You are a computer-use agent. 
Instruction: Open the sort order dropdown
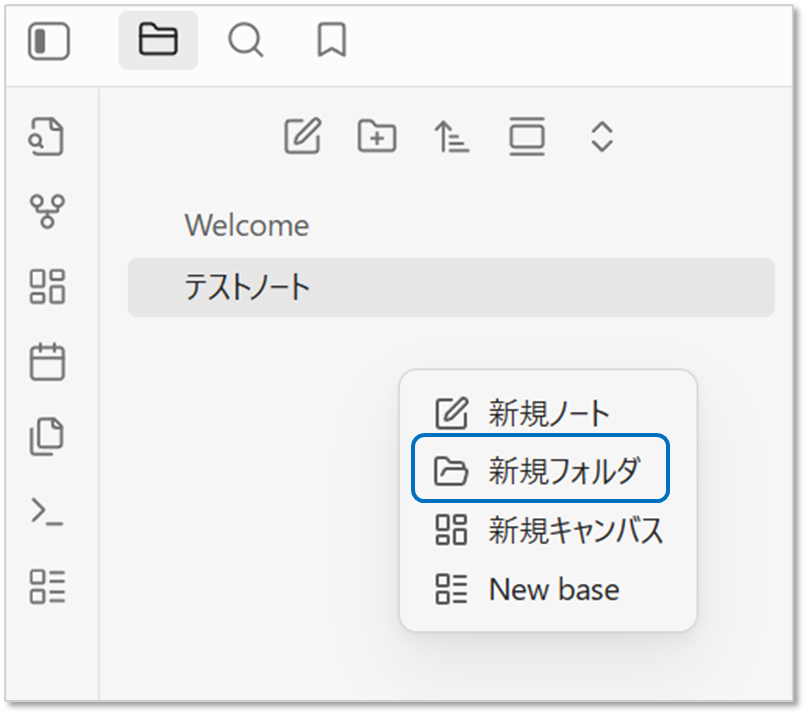(451, 136)
